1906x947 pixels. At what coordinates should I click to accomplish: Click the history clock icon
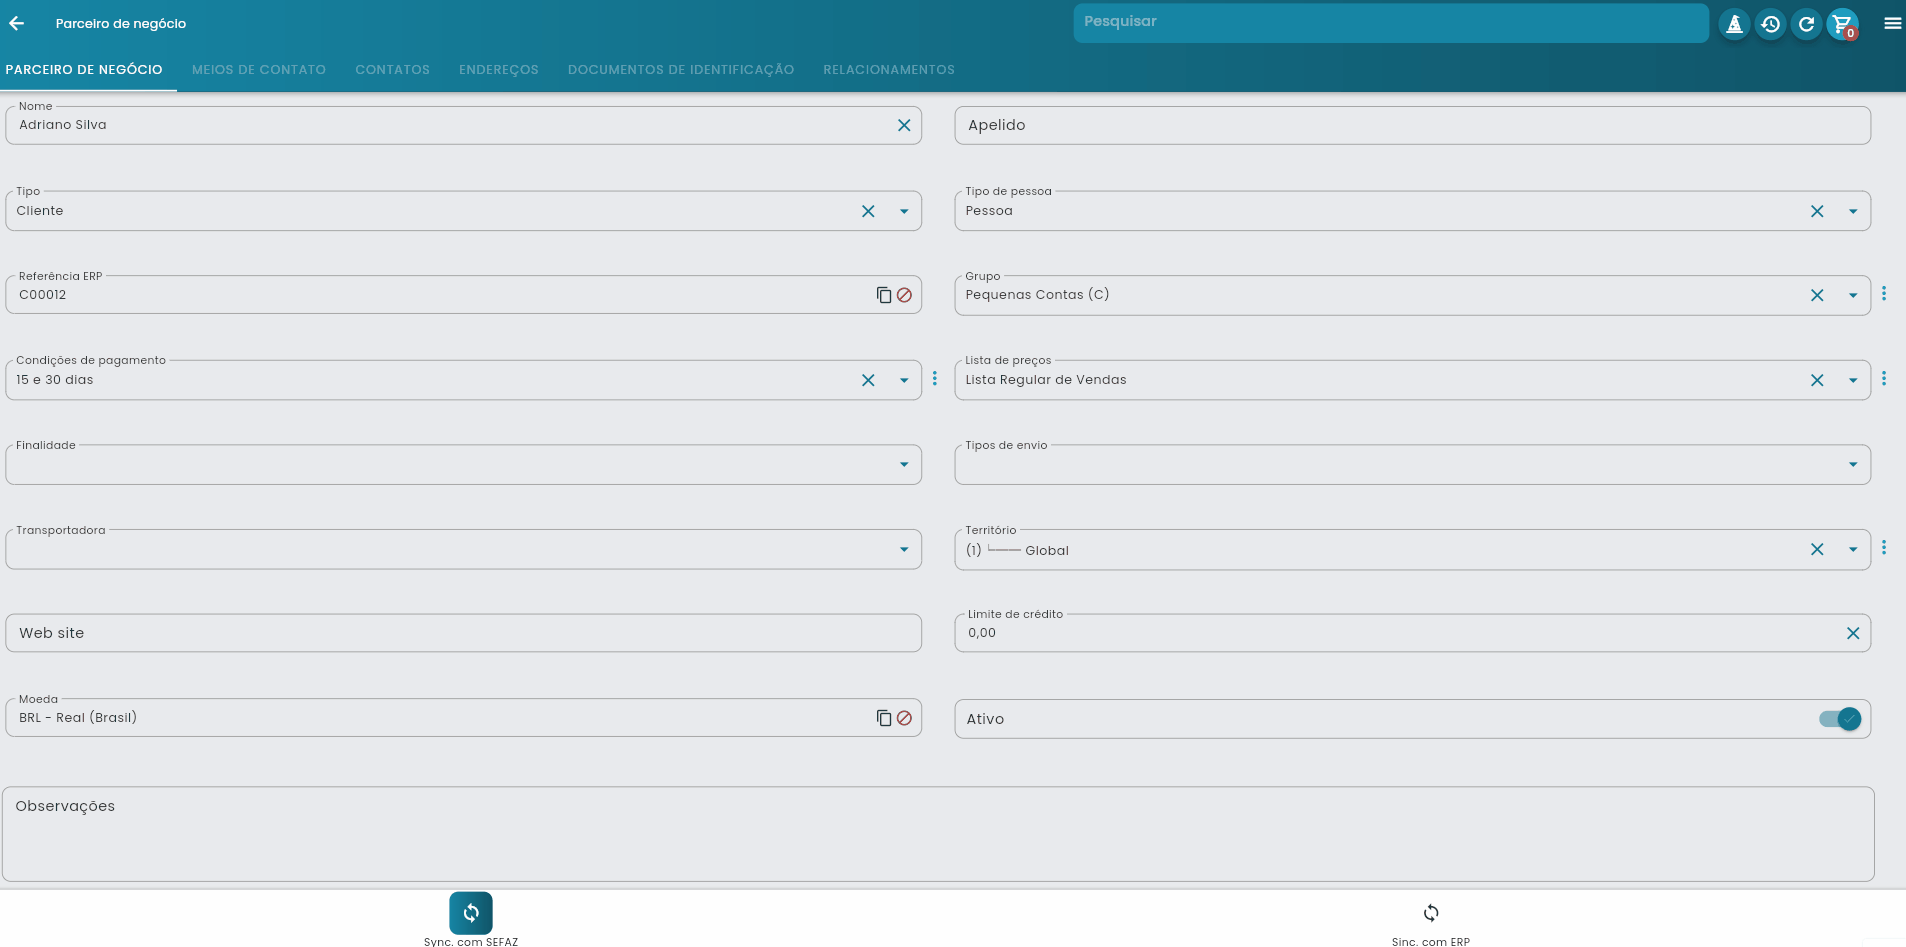[1770, 24]
